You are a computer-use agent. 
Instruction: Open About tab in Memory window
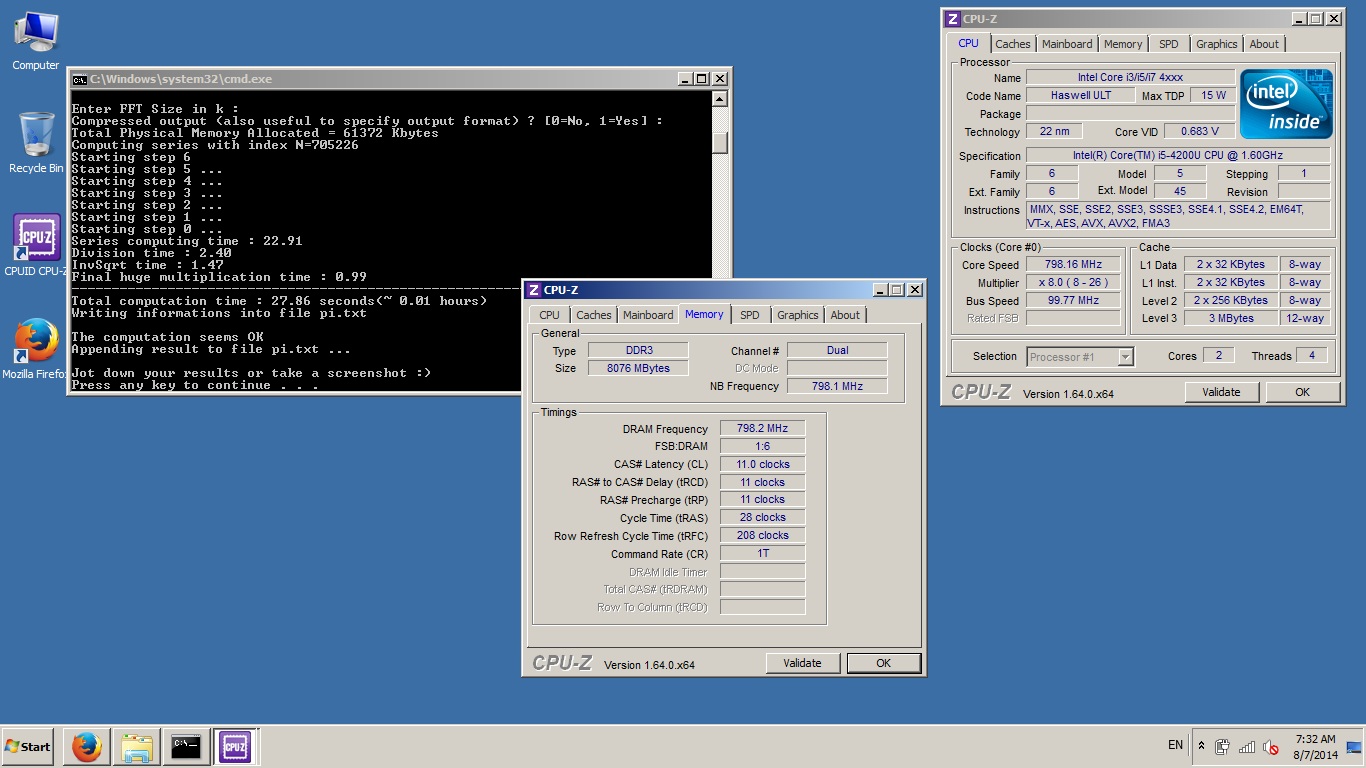(845, 315)
